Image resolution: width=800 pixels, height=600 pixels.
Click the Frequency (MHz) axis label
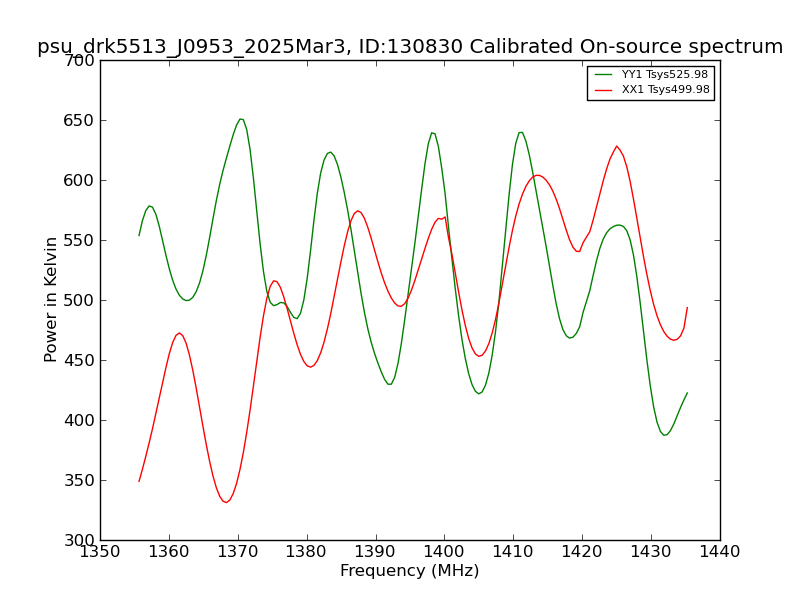[x=410, y=570]
